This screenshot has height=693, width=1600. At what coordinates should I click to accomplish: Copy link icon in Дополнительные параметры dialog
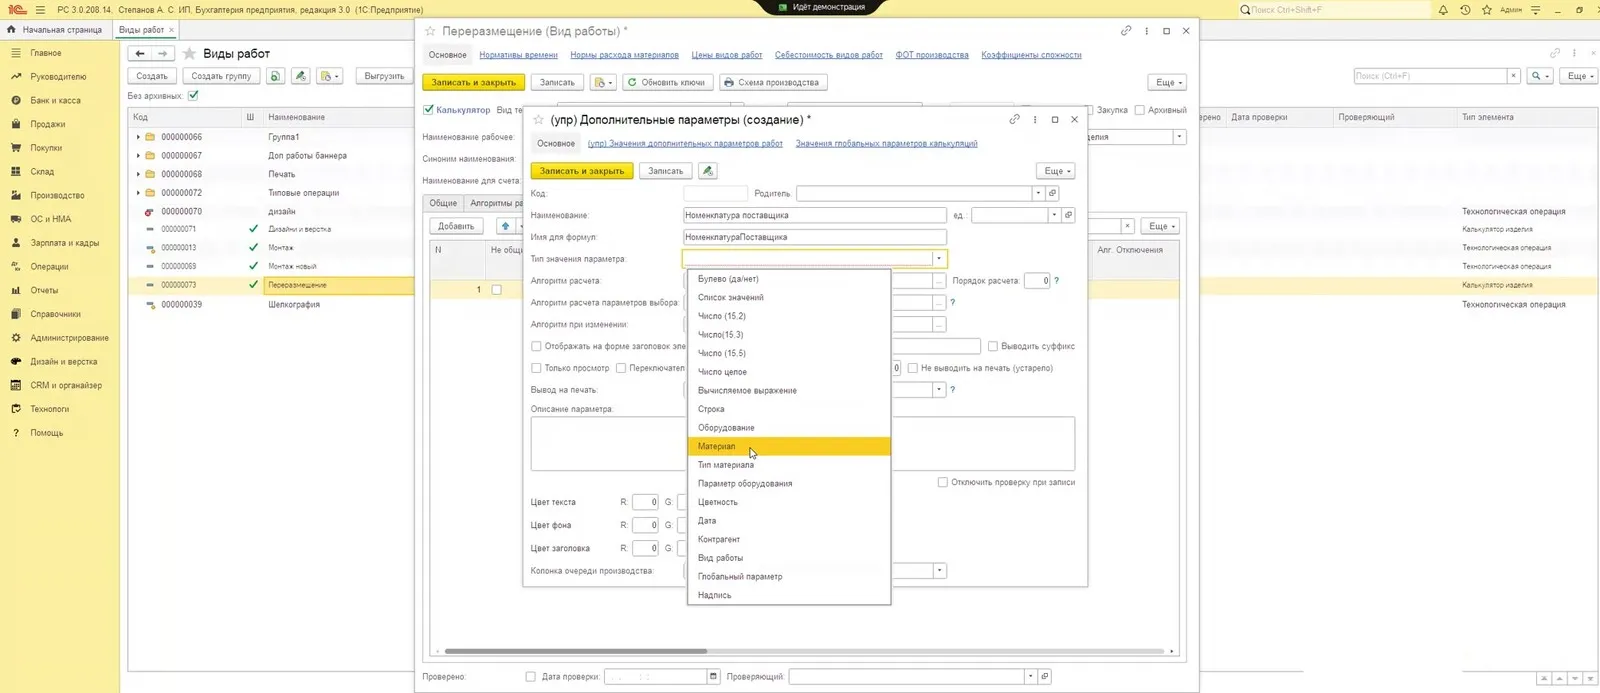point(1015,119)
